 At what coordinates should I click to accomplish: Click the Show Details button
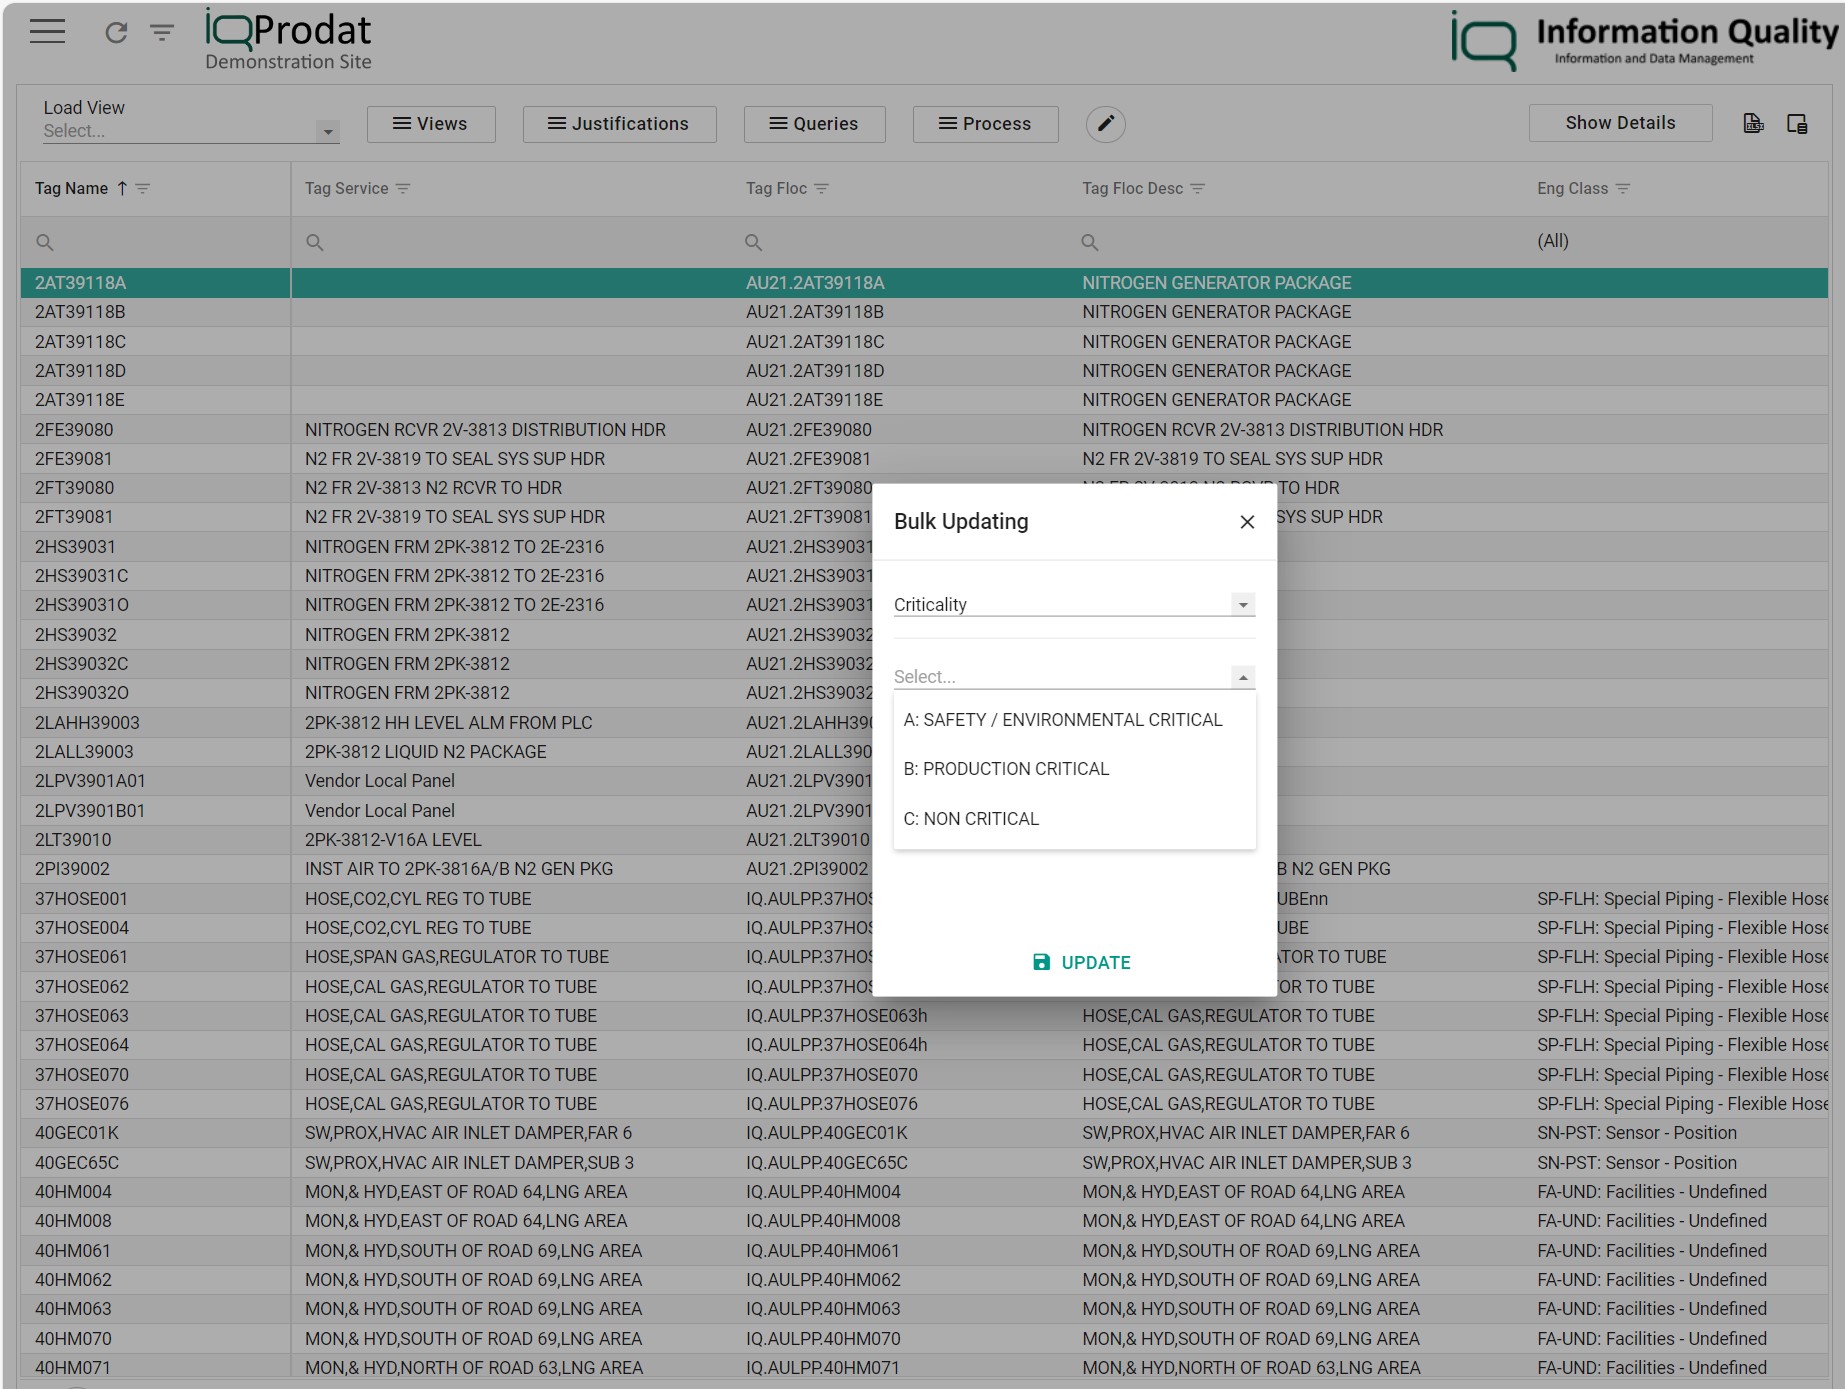pyautogui.click(x=1619, y=122)
